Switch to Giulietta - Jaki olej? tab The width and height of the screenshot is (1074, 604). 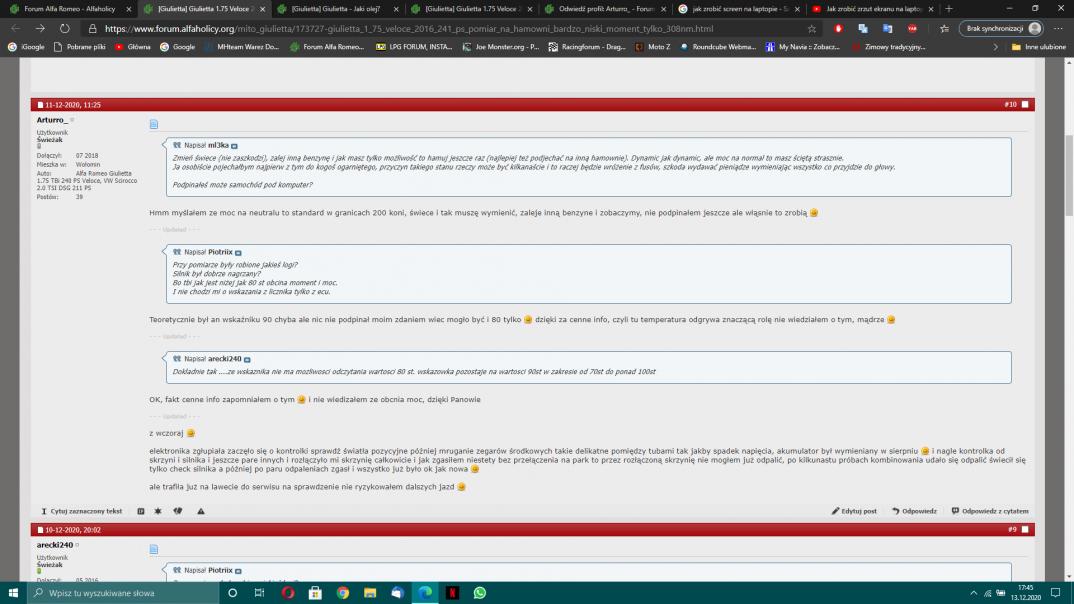click(338, 9)
